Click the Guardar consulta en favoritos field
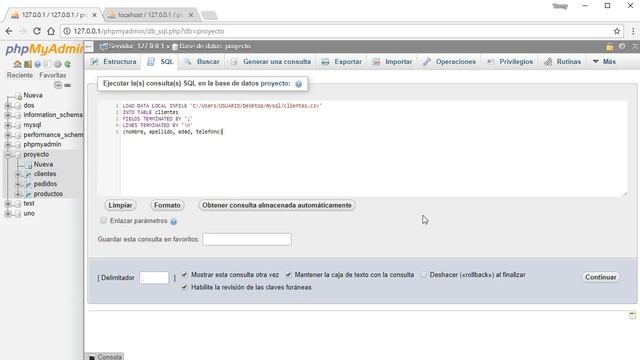 247,239
